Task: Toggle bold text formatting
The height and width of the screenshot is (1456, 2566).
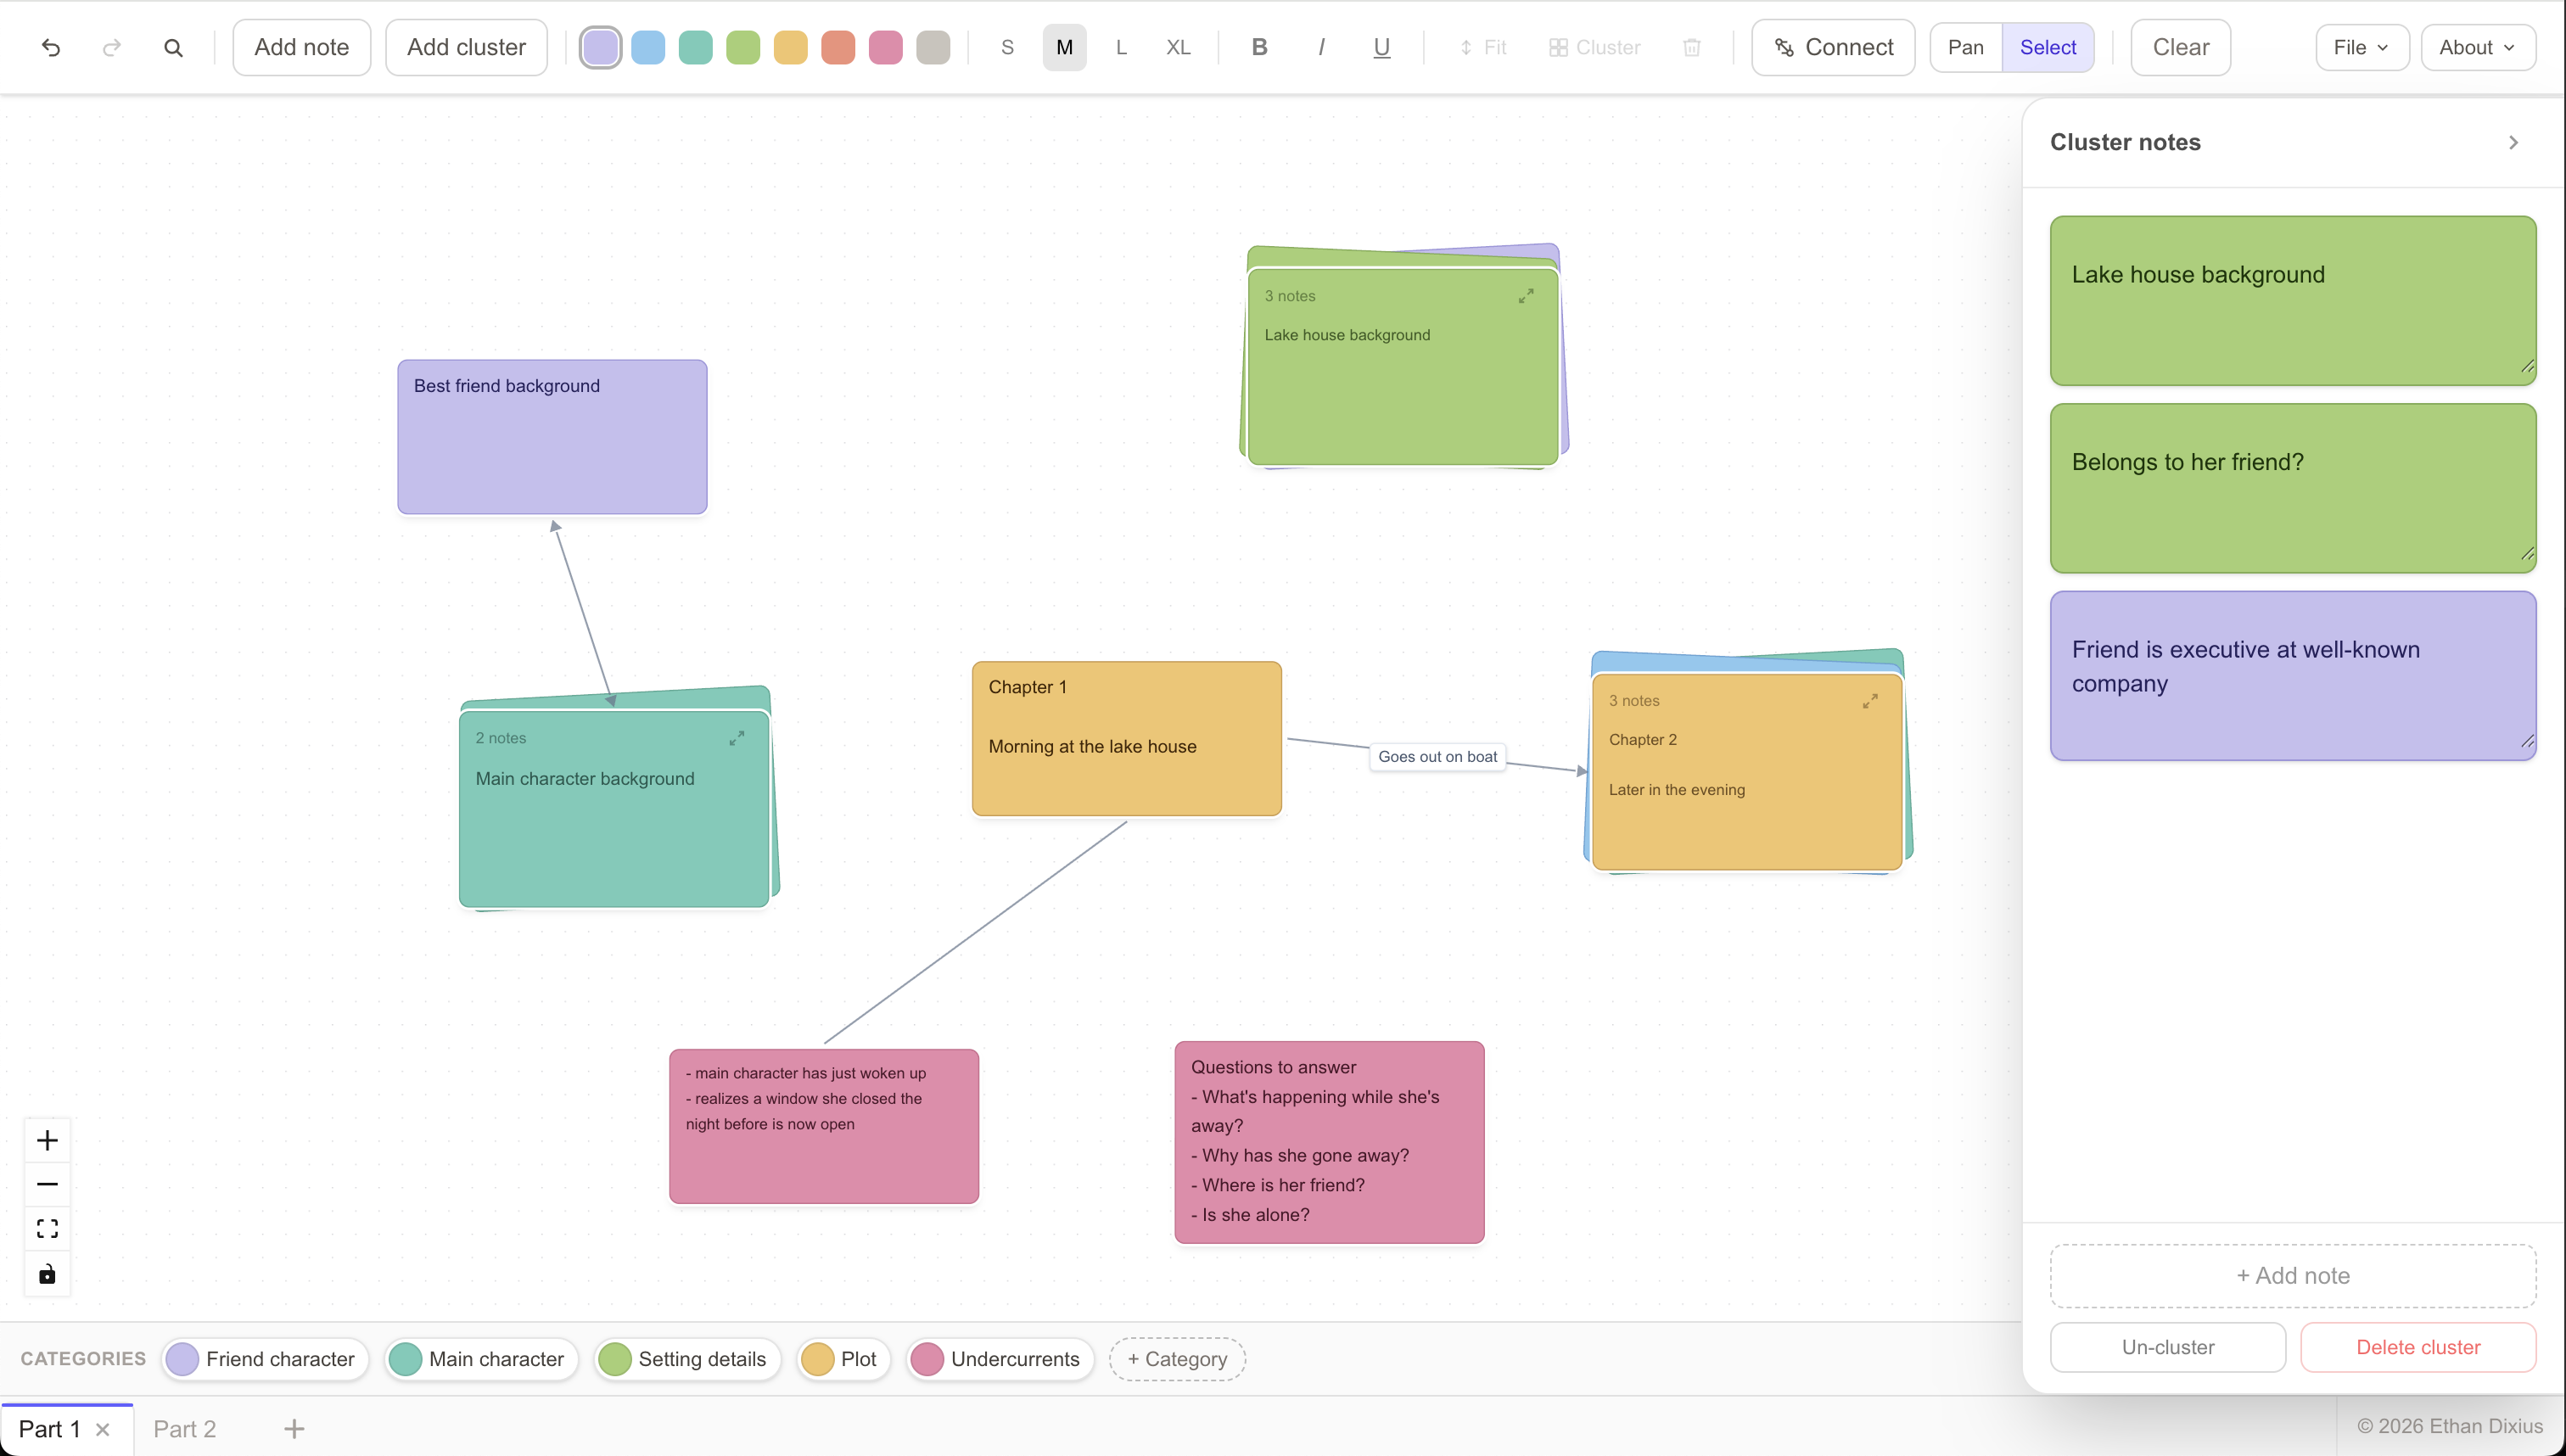Action: click(x=1259, y=47)
